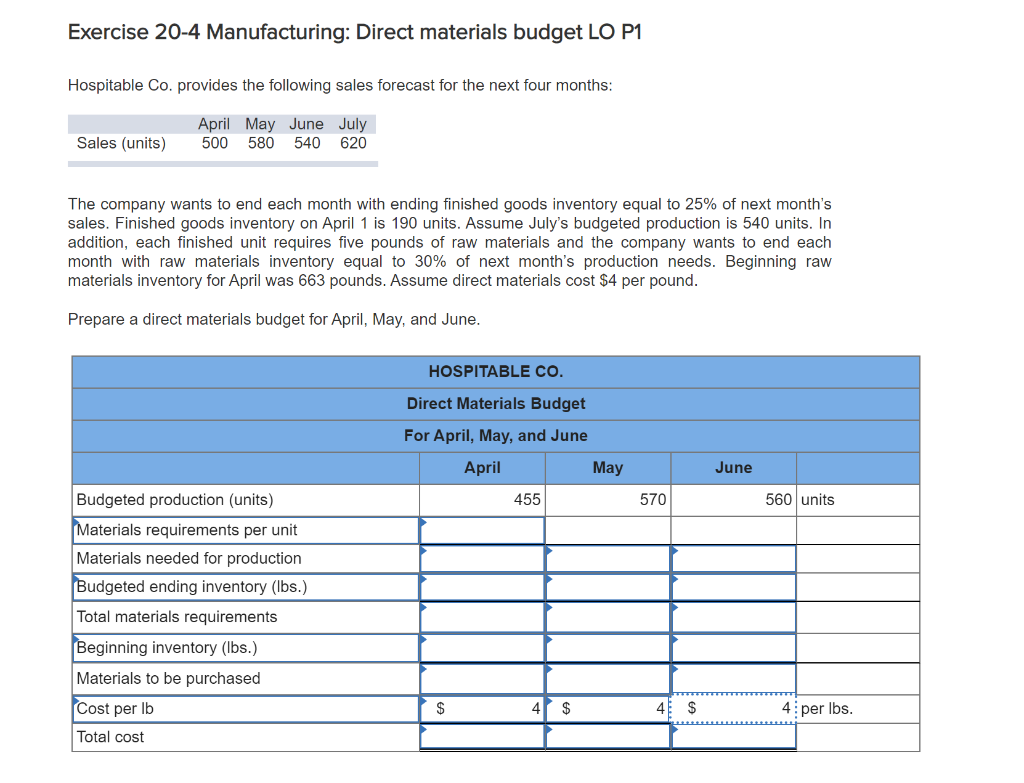The height and width of the screenshot is (783, 1024).
Task: Select the June Budgeted ending inventory cell
Action: coord(733,588)
